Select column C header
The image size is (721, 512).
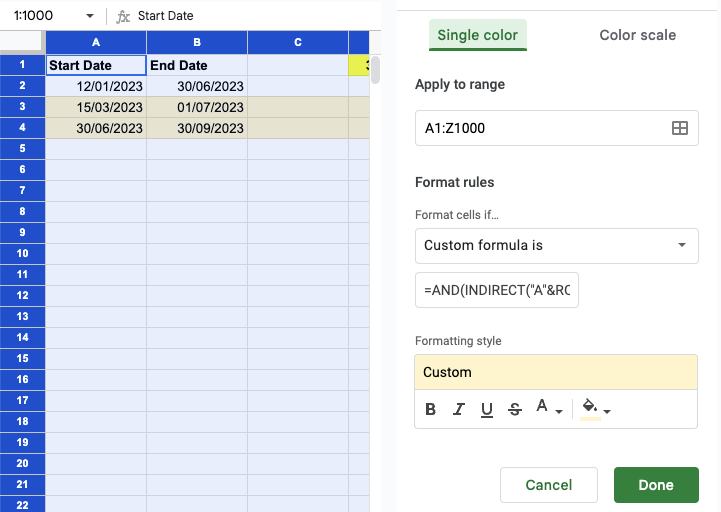[298, 42]
